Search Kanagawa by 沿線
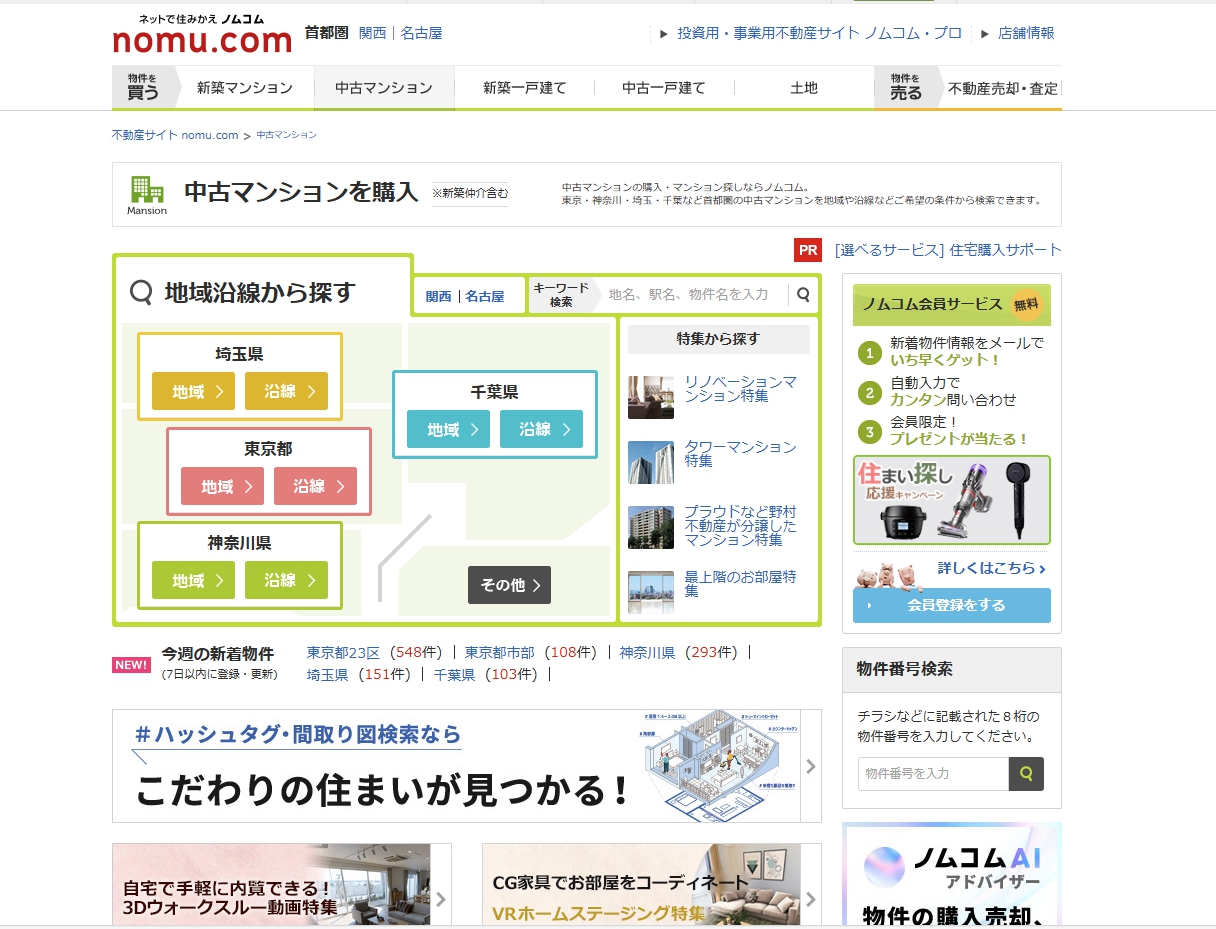Viewport: 1216px width, 929px height. [286, 580]
